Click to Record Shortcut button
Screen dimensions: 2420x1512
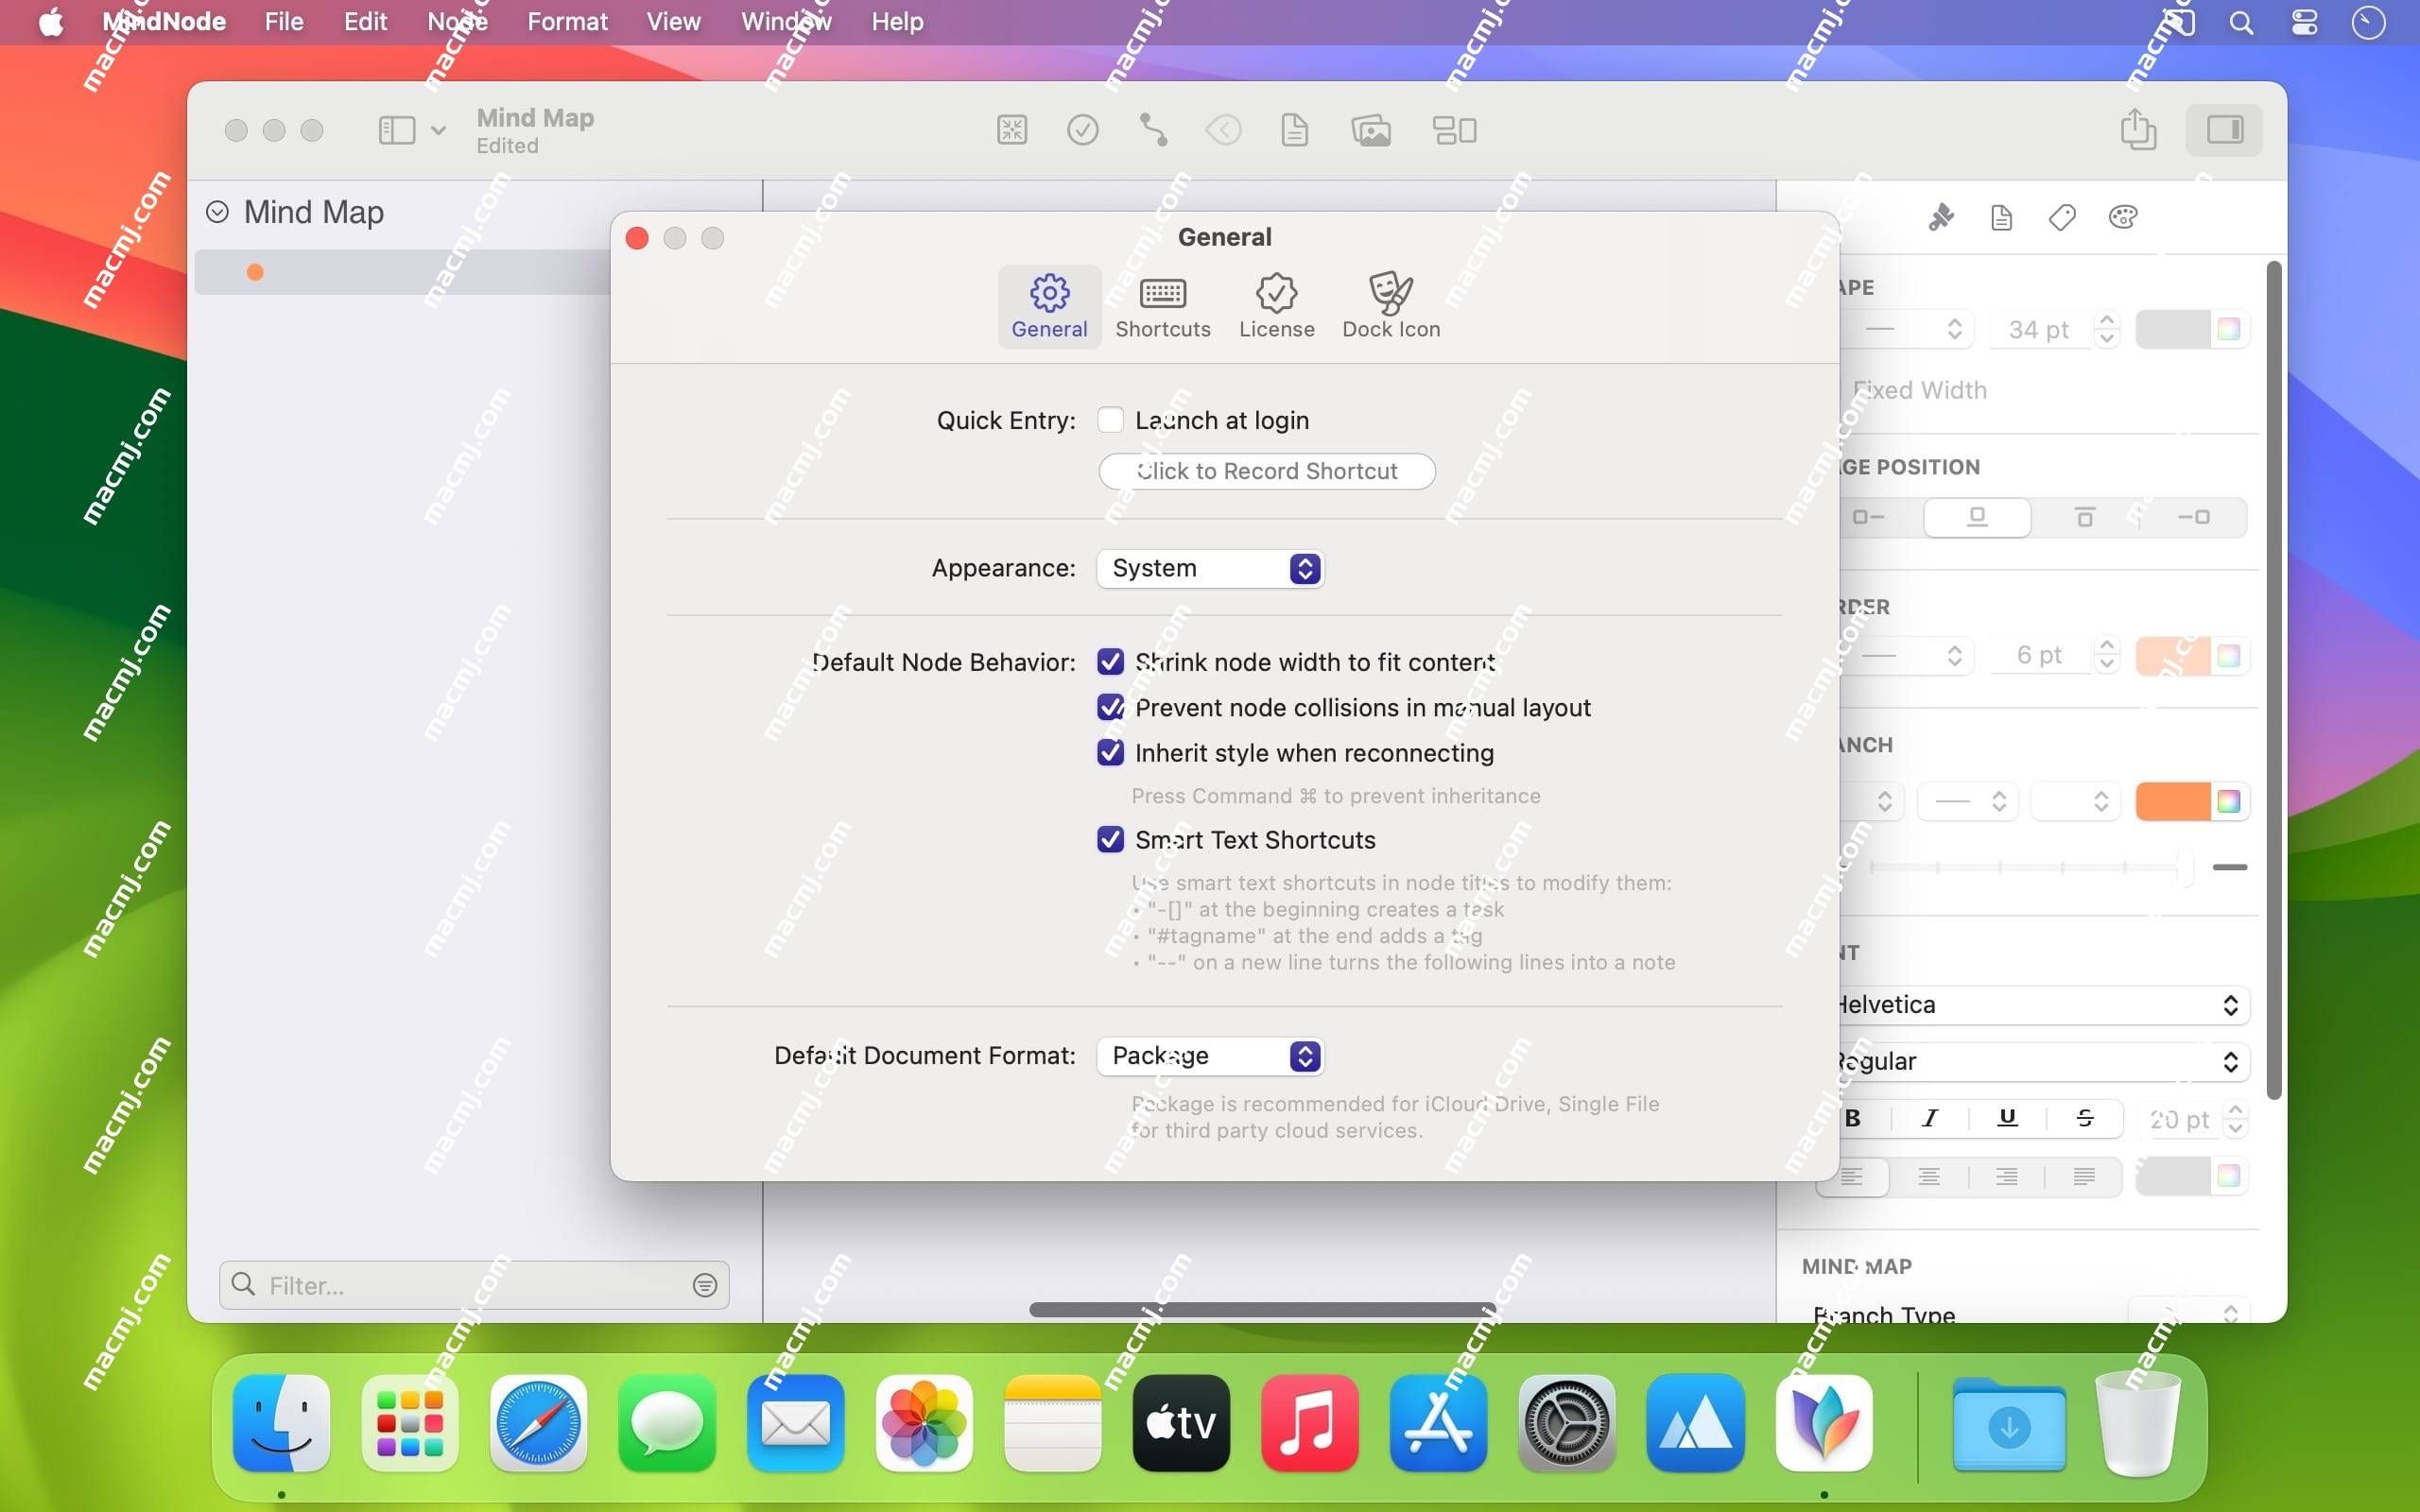[1267, 471]
